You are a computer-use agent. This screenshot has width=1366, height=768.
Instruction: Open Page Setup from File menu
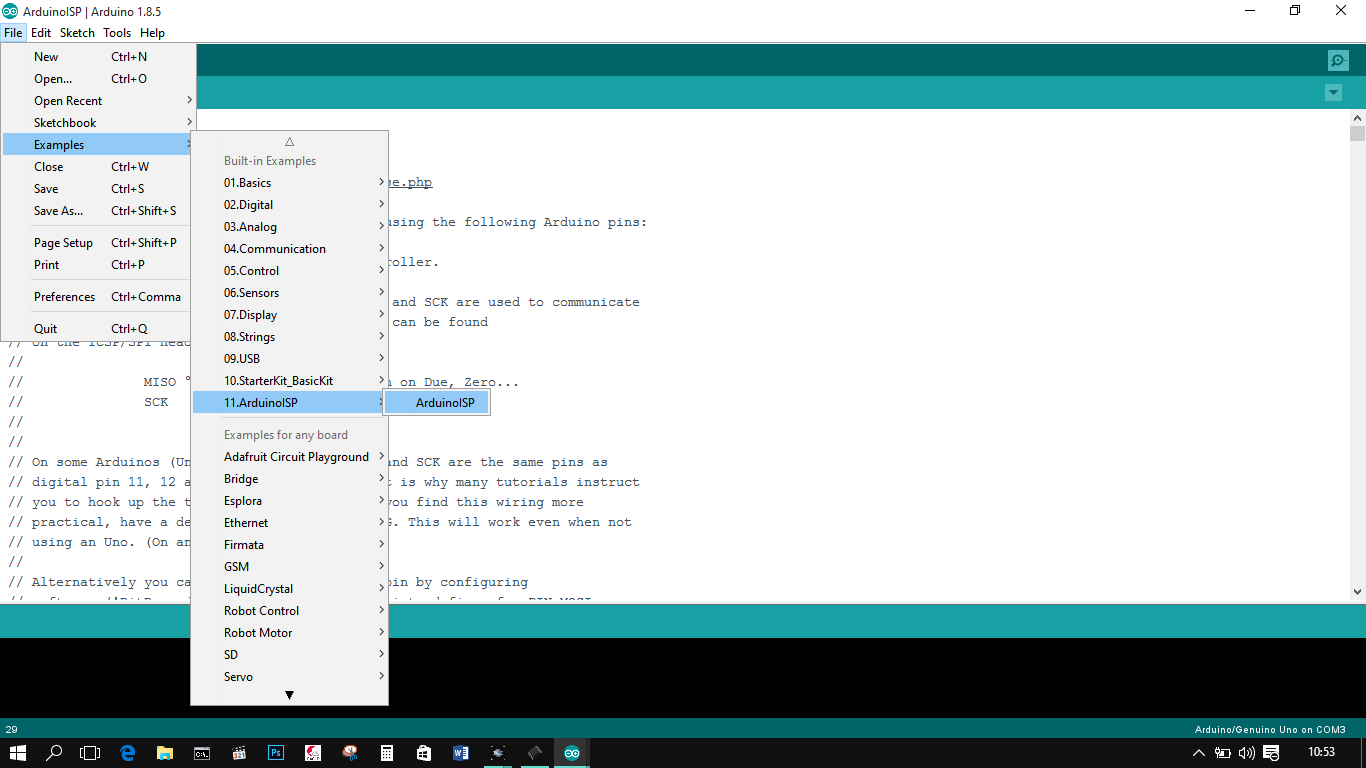98,243
